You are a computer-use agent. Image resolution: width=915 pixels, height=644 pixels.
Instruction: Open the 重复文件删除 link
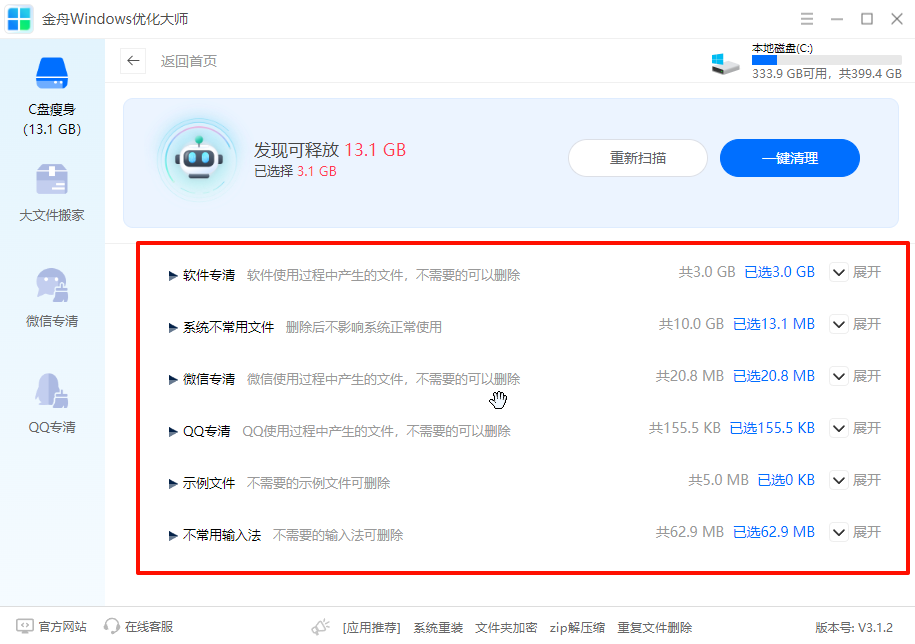point(655,628)
